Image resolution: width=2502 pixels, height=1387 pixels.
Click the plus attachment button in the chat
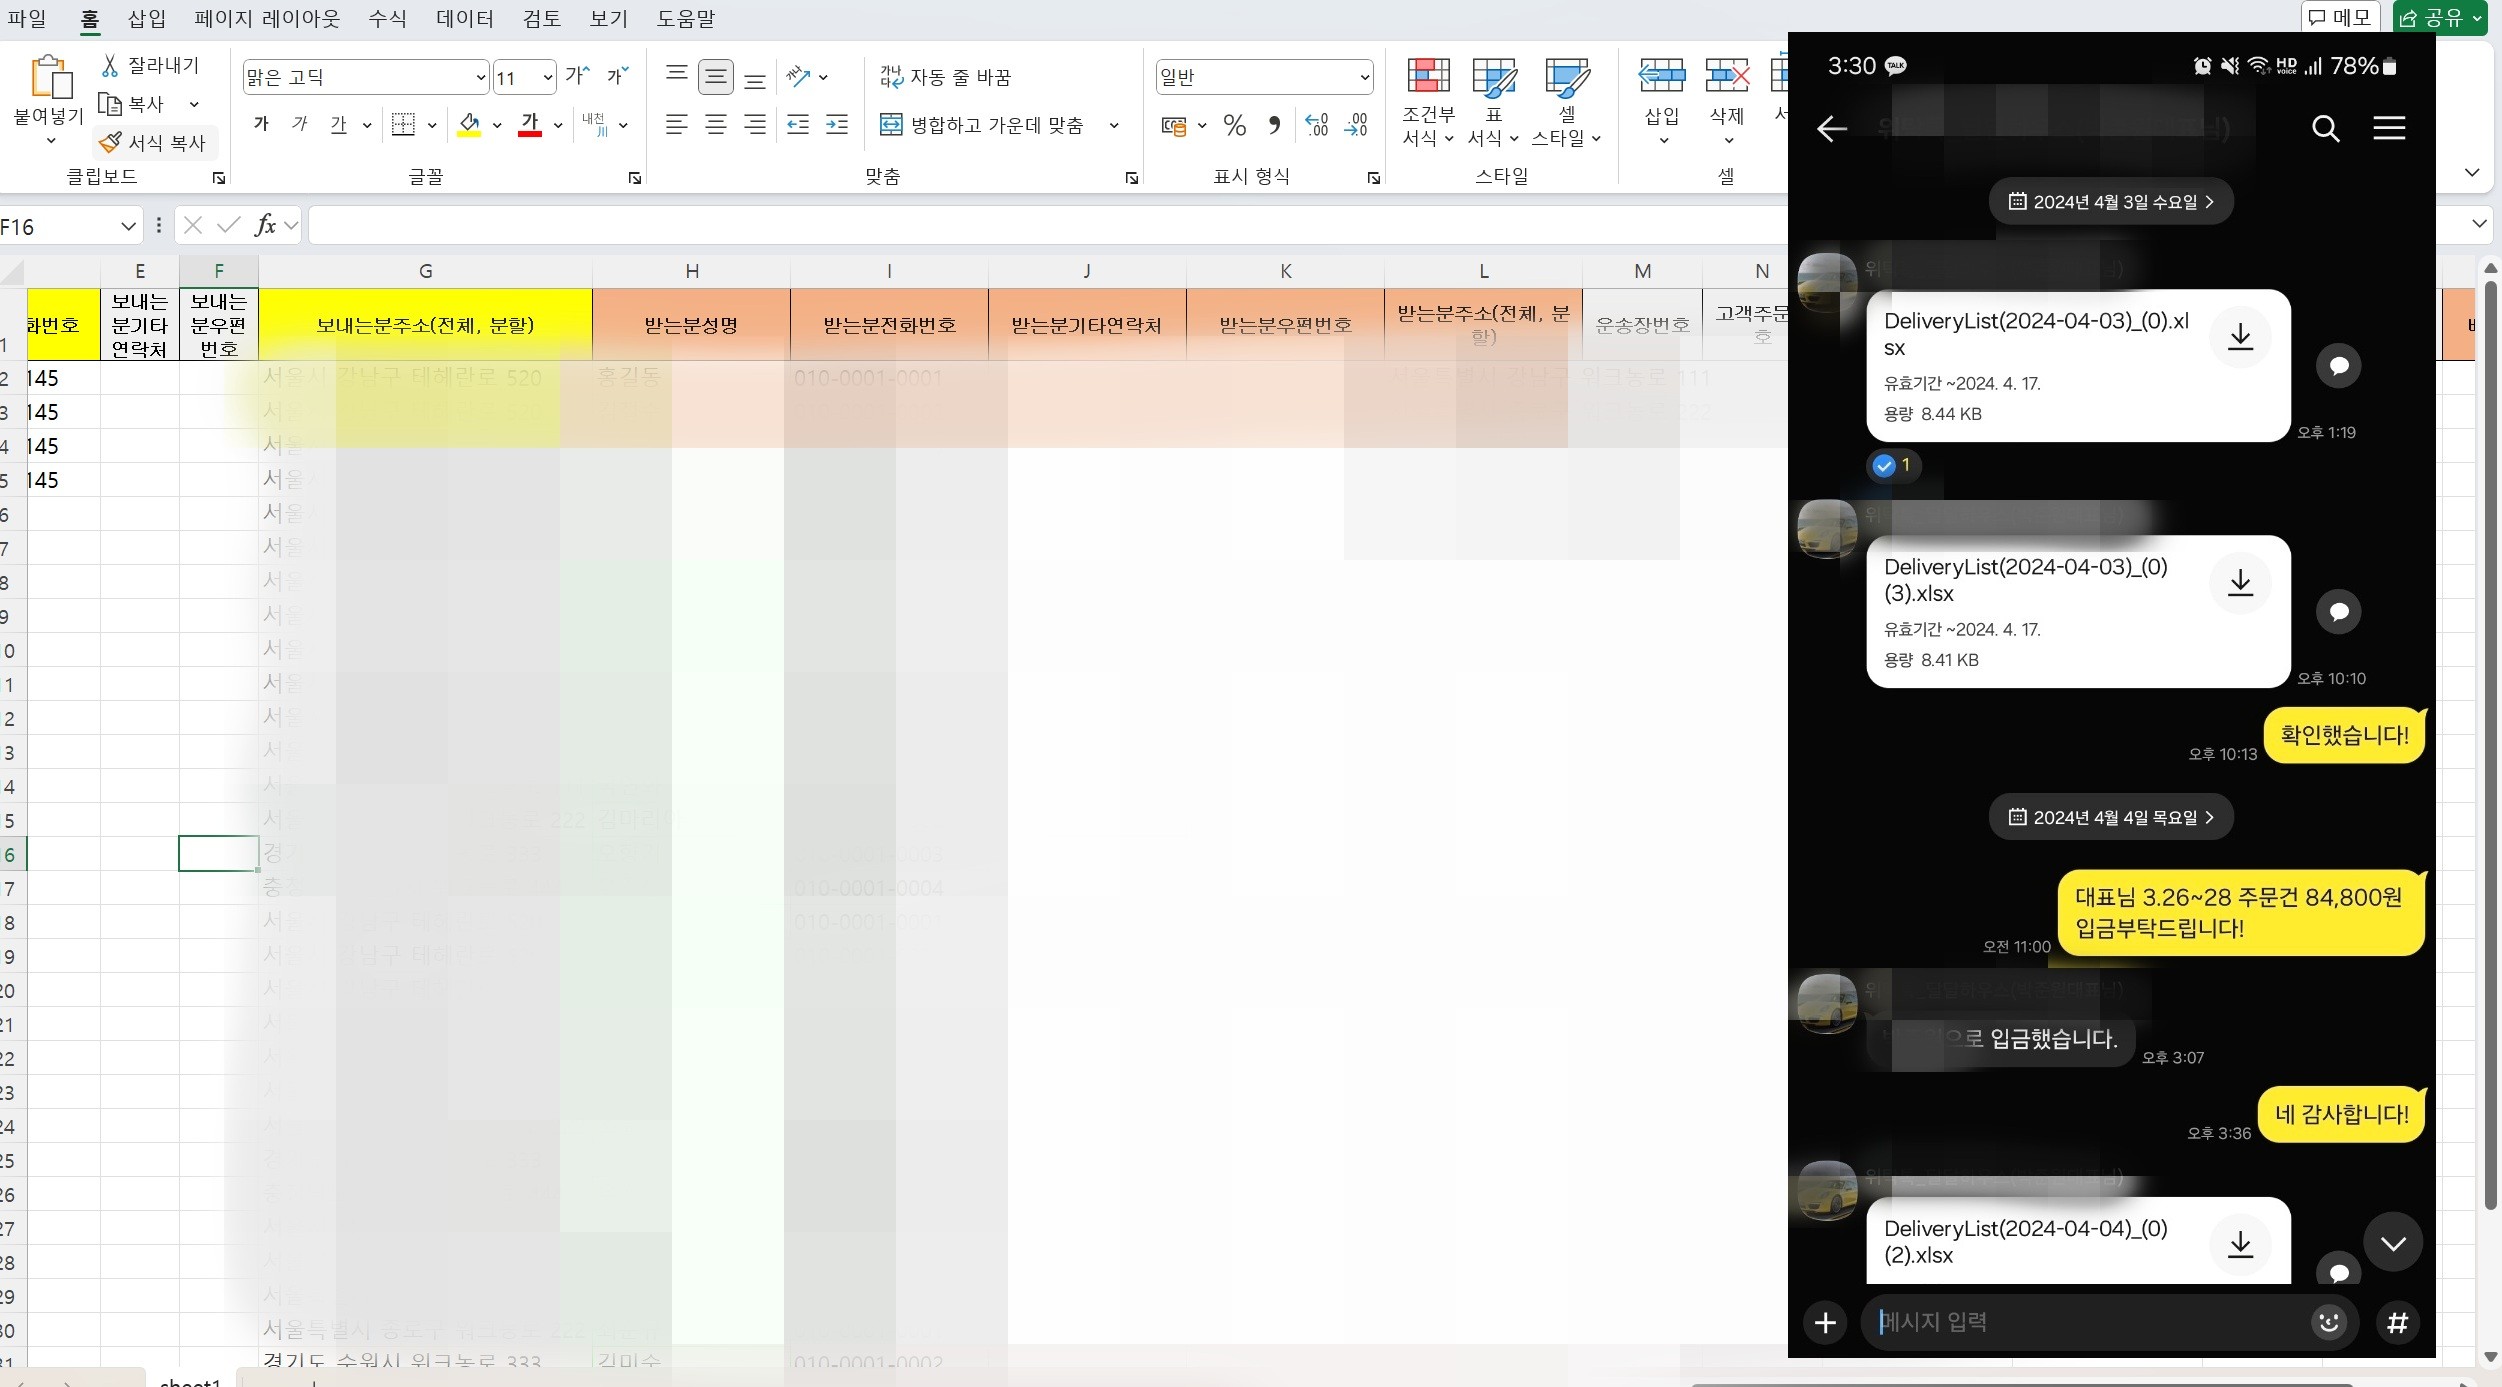click(x=1825, y=1322)
